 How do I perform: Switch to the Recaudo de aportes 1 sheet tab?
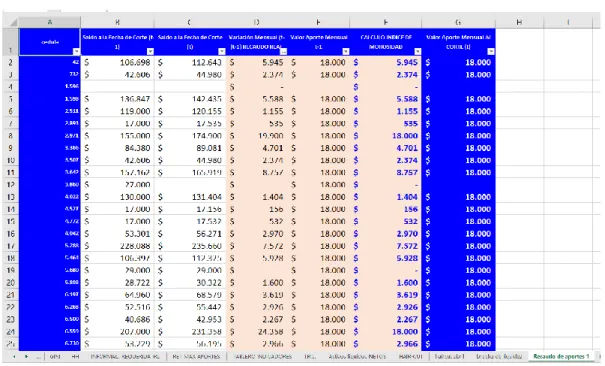click(561, 356)
